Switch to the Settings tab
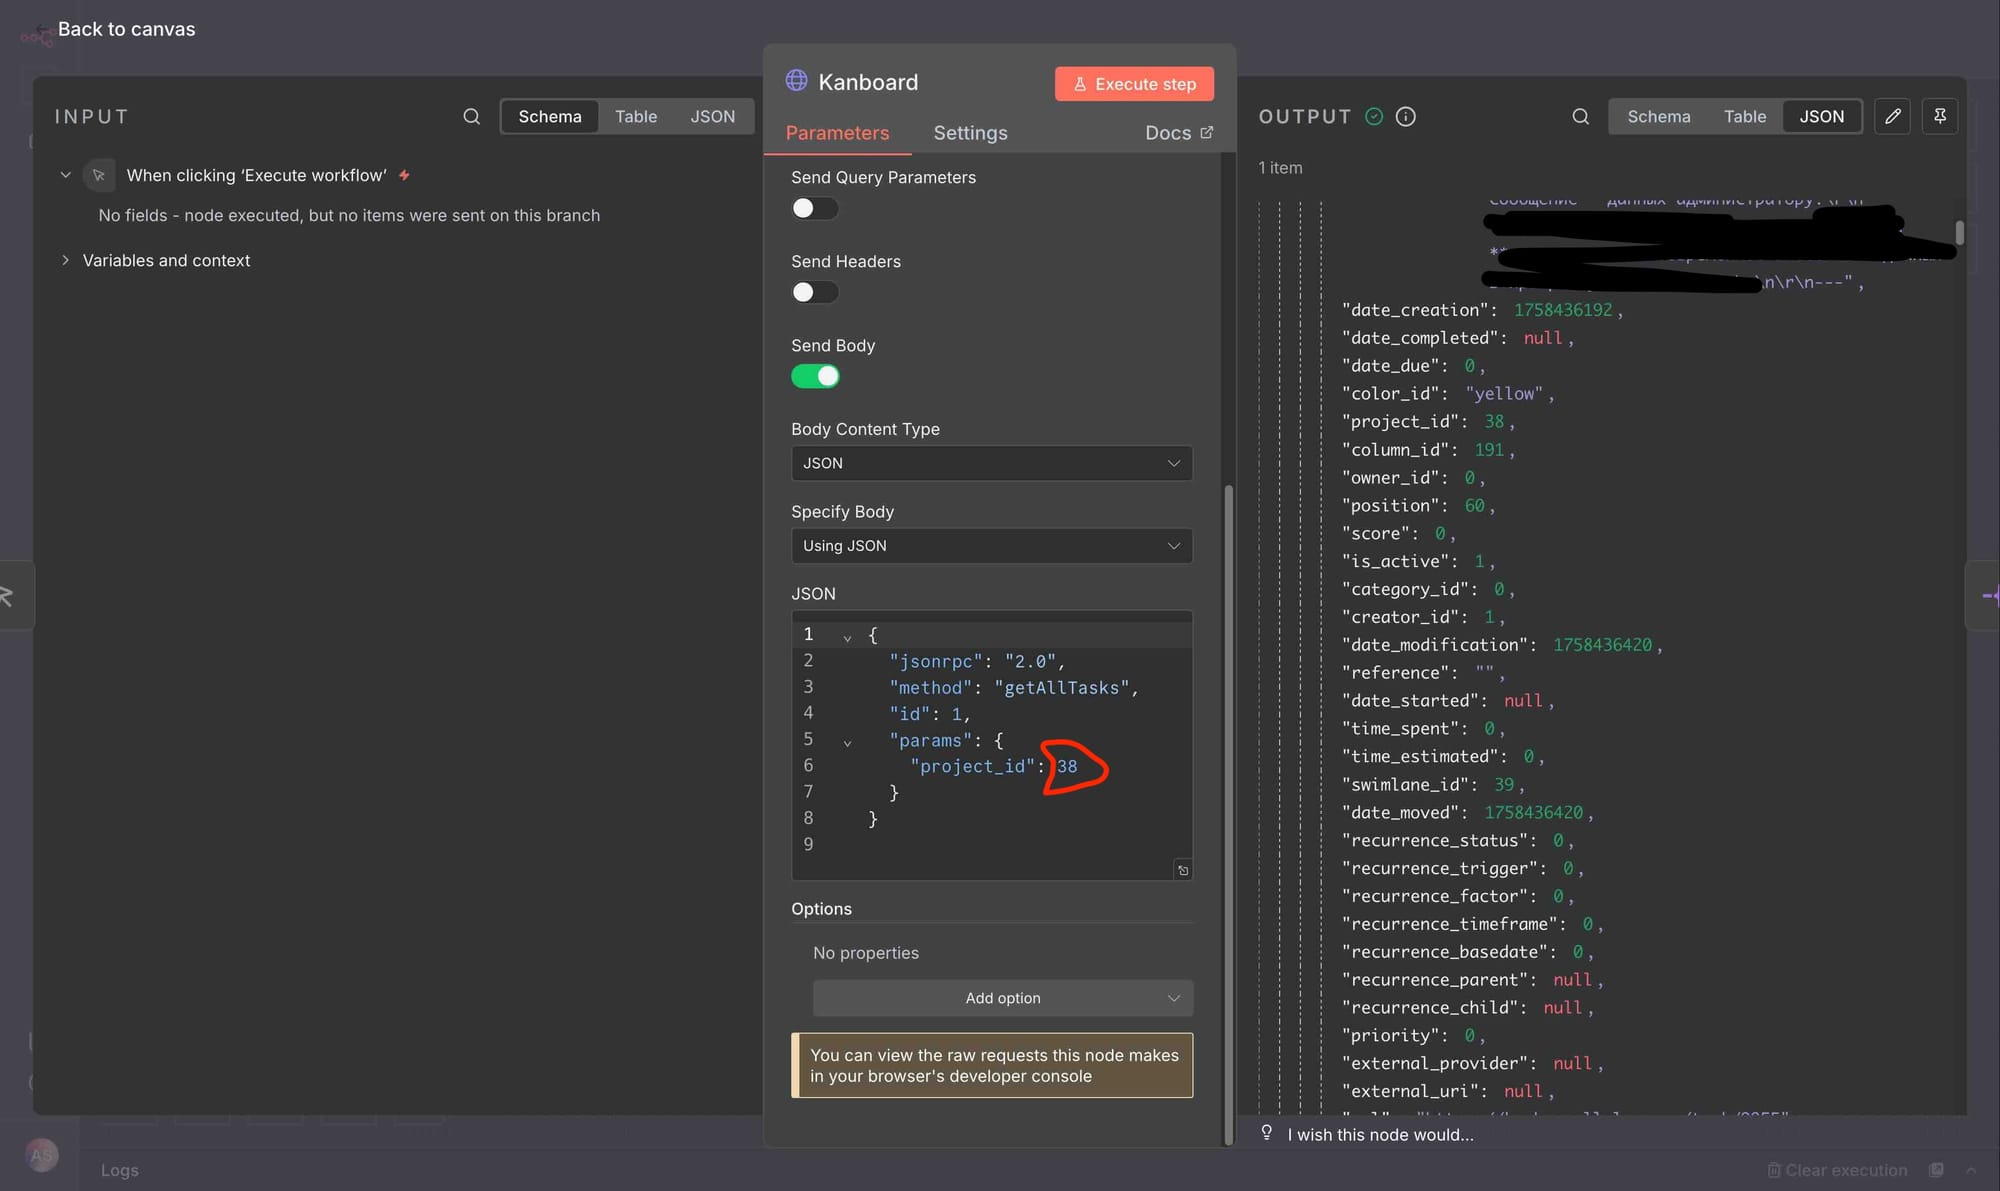 tap(970, 133)
